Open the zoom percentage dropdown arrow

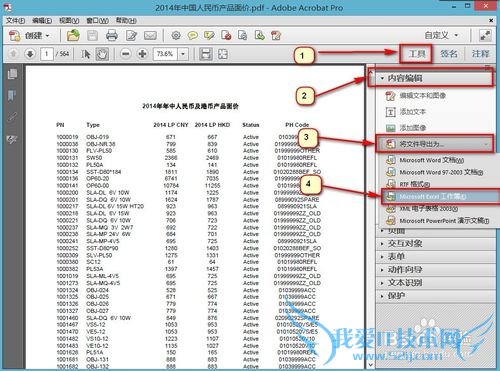183,54
